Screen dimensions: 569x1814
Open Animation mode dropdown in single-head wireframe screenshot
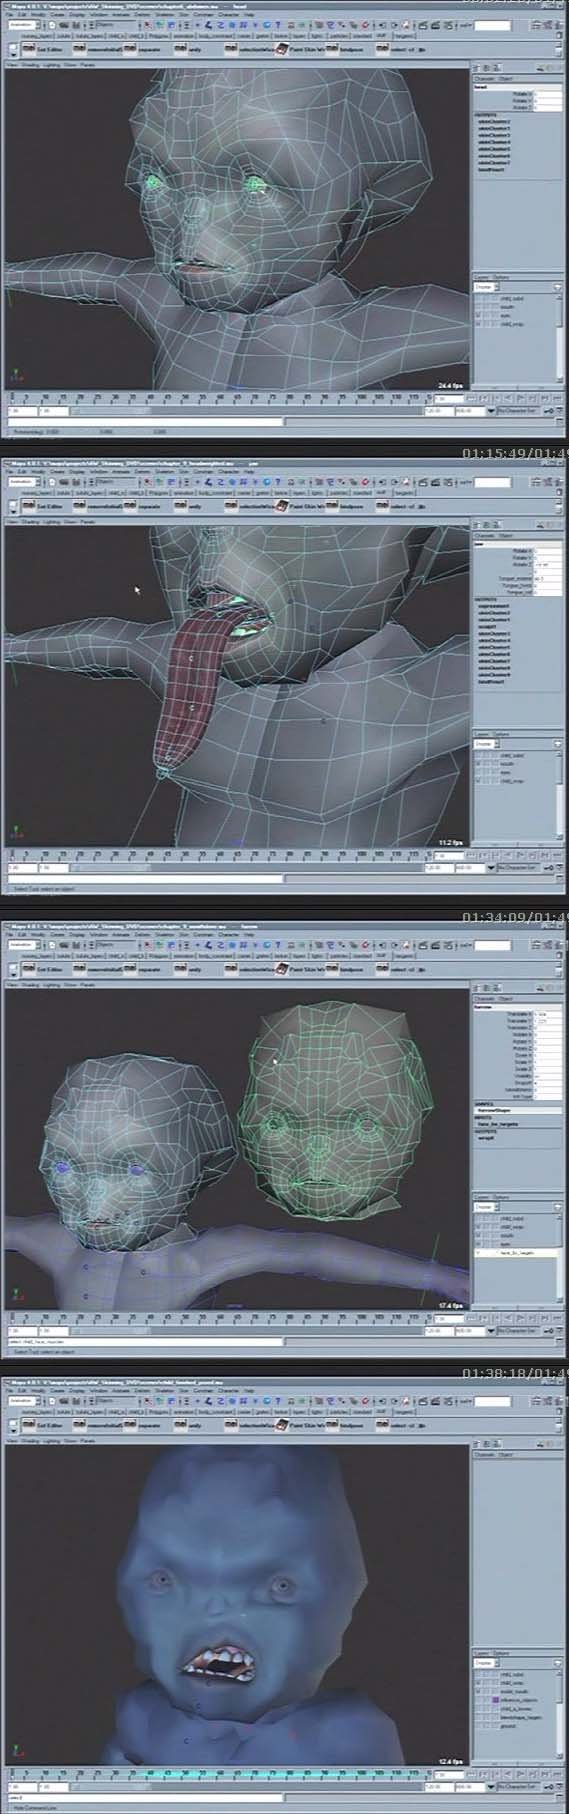coord(25,25)
